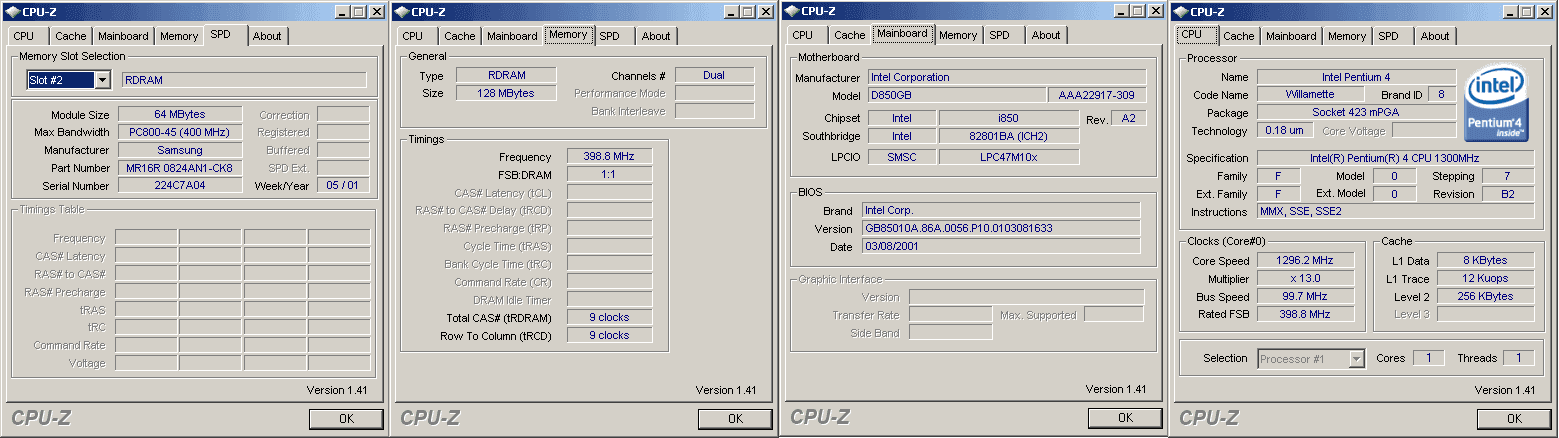The height and width of the screenshot is (438, 1559).
Task: Open Memory tab in CPU window
Action: [x=1347, y=36]
